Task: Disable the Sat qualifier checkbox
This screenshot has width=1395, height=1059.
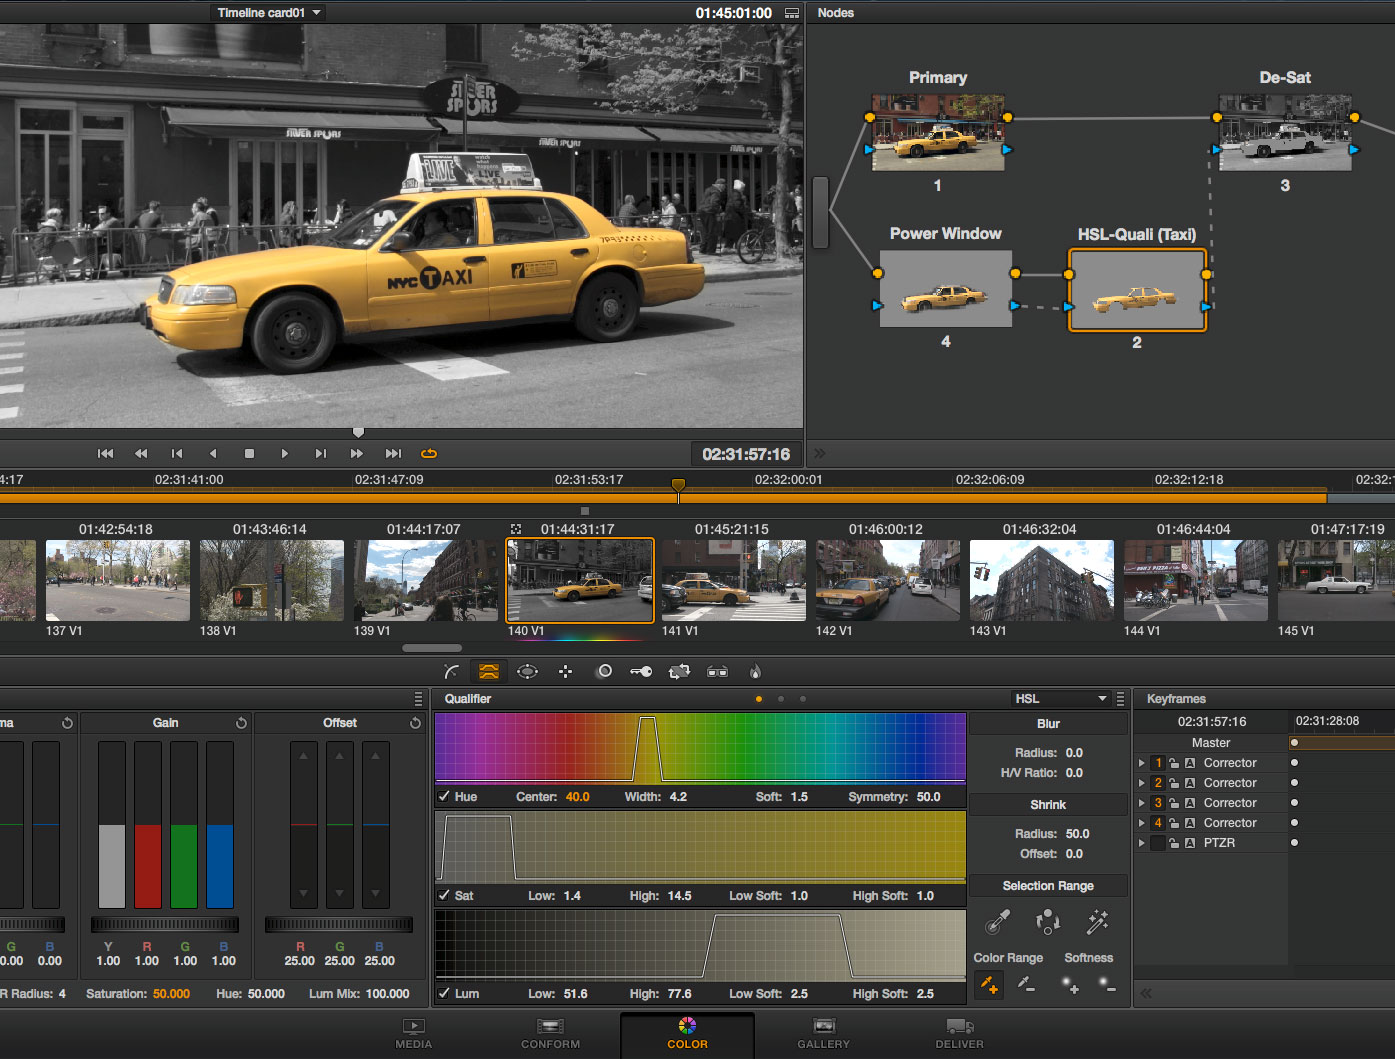Action: (x=444, y=895)
